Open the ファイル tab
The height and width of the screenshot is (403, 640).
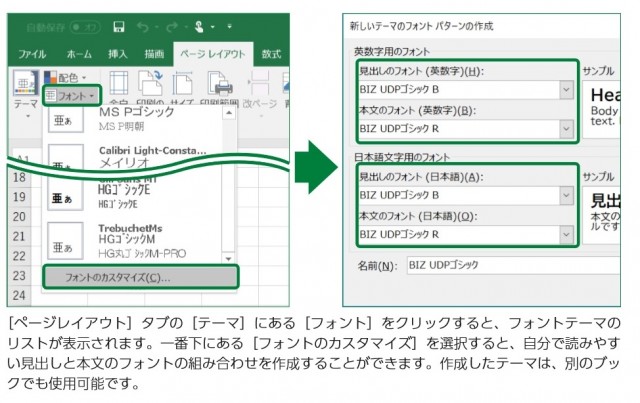click(x=32, y=54)
